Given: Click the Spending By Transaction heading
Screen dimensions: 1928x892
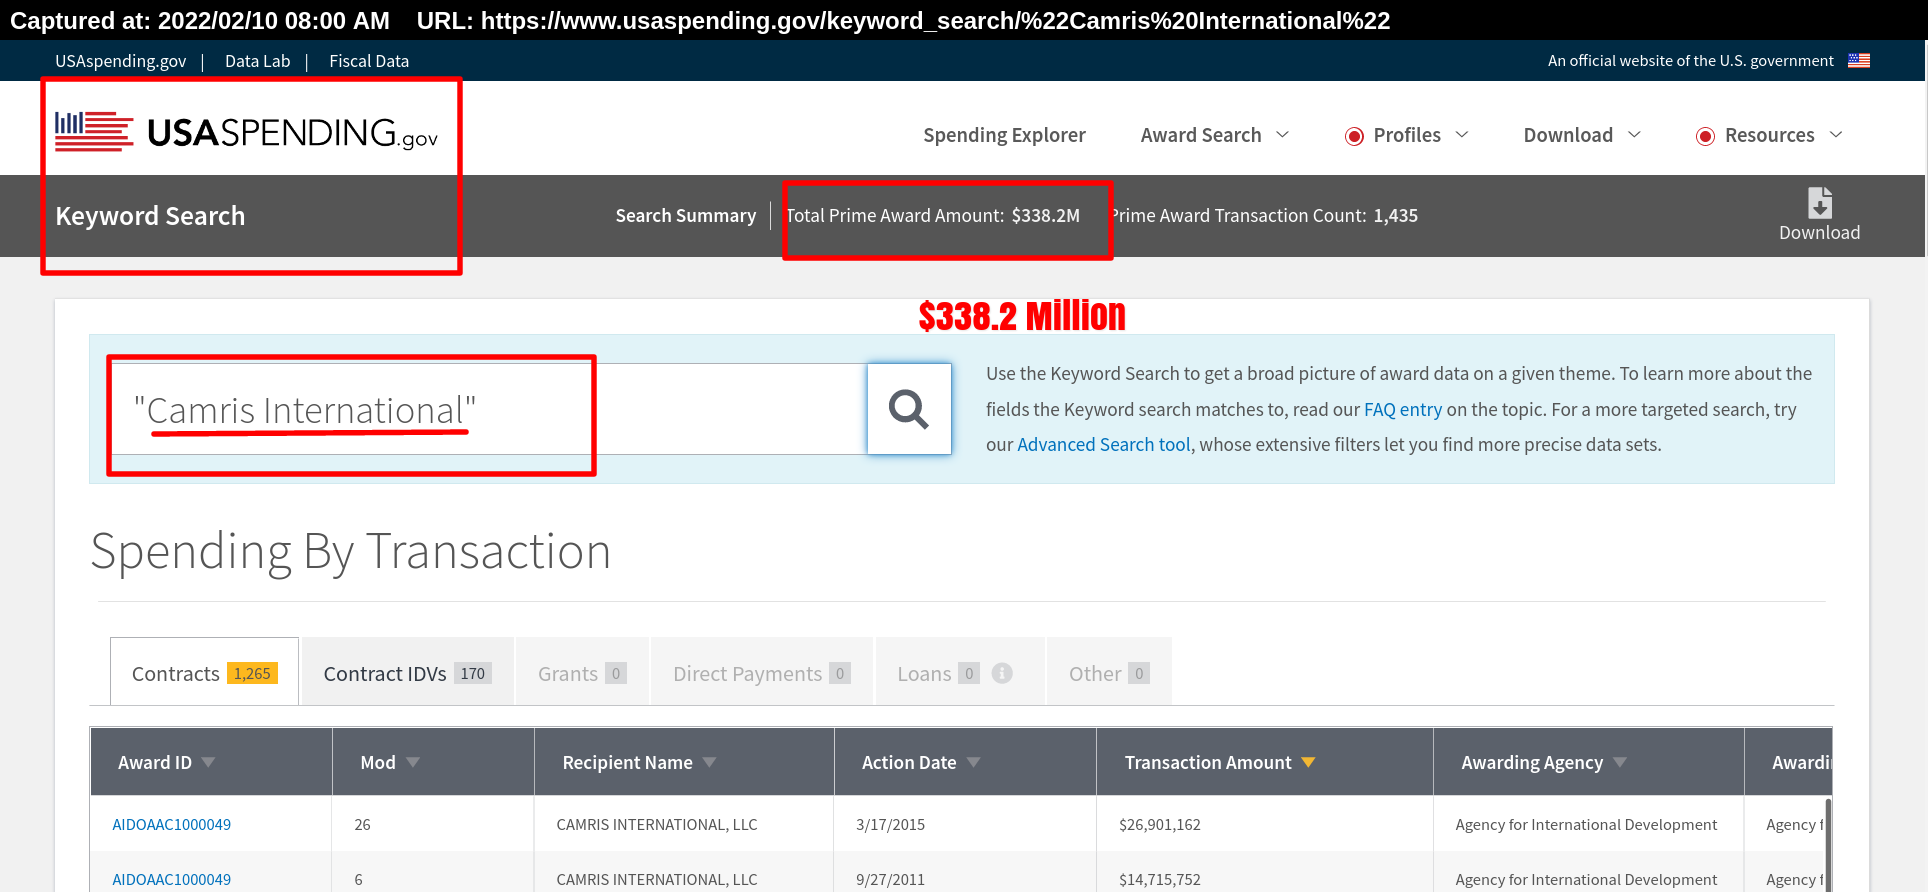Looking at the screenshot, I should 350,552.
